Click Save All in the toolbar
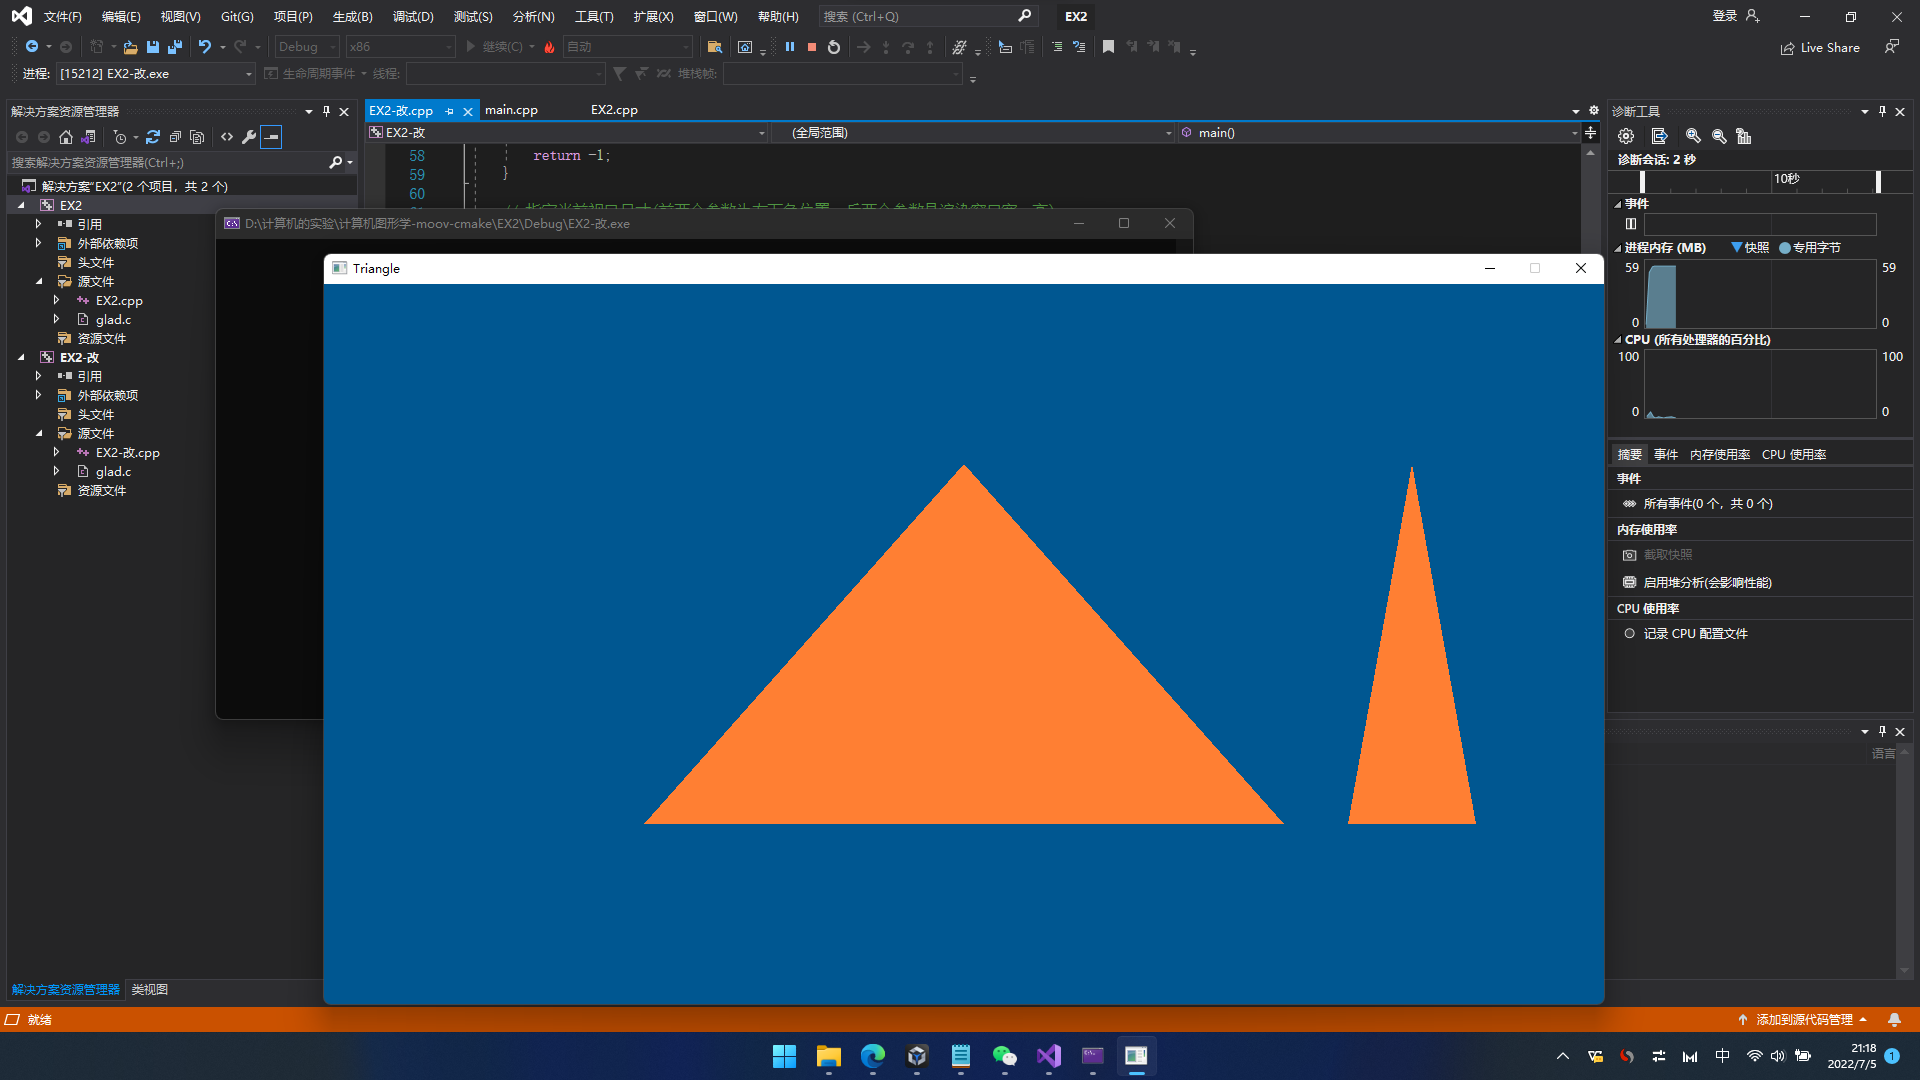This screenshot has height=1080, width=1920. 175,47
